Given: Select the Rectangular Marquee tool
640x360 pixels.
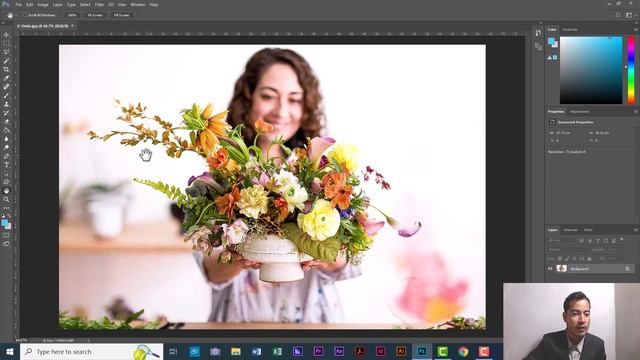Looking at the screenshot, I should pyautogui.click(x=6, y=44).
